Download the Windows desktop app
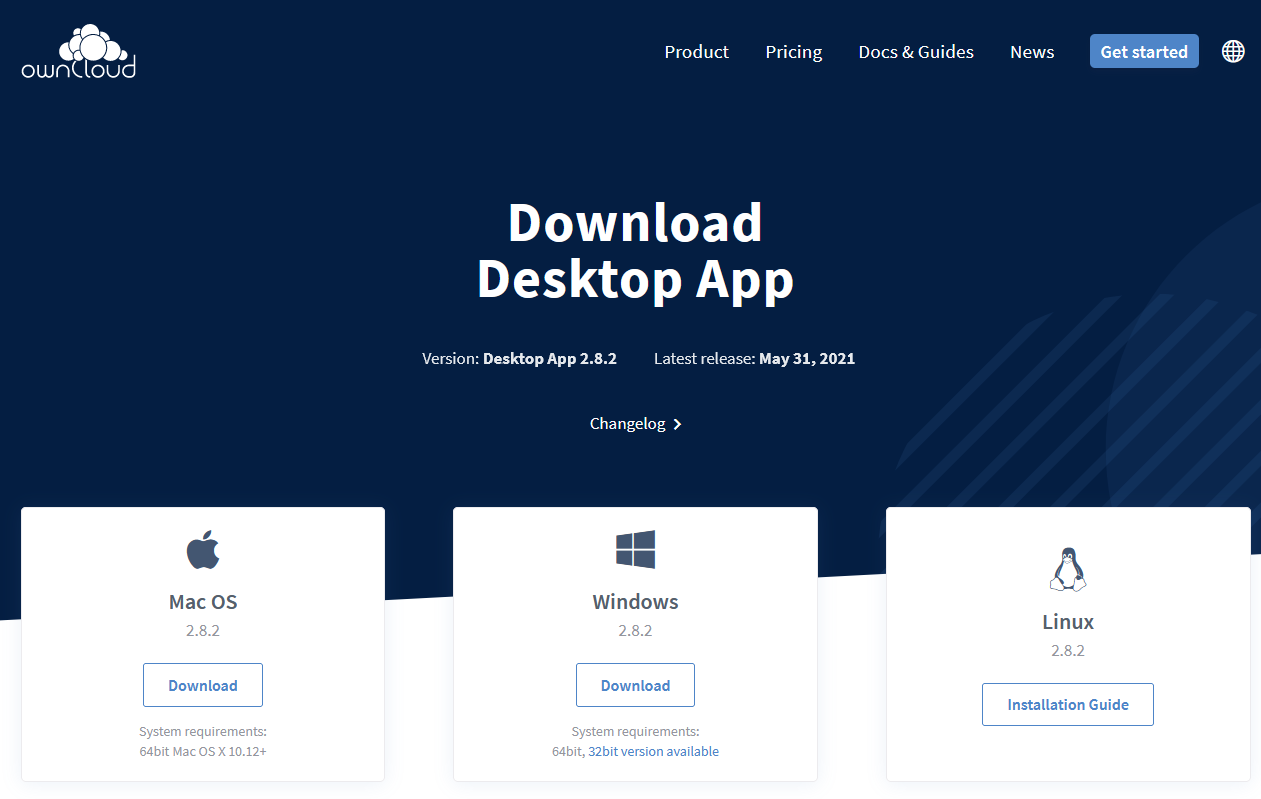The height and width of the screenshot is (799, 1261). 635,685
